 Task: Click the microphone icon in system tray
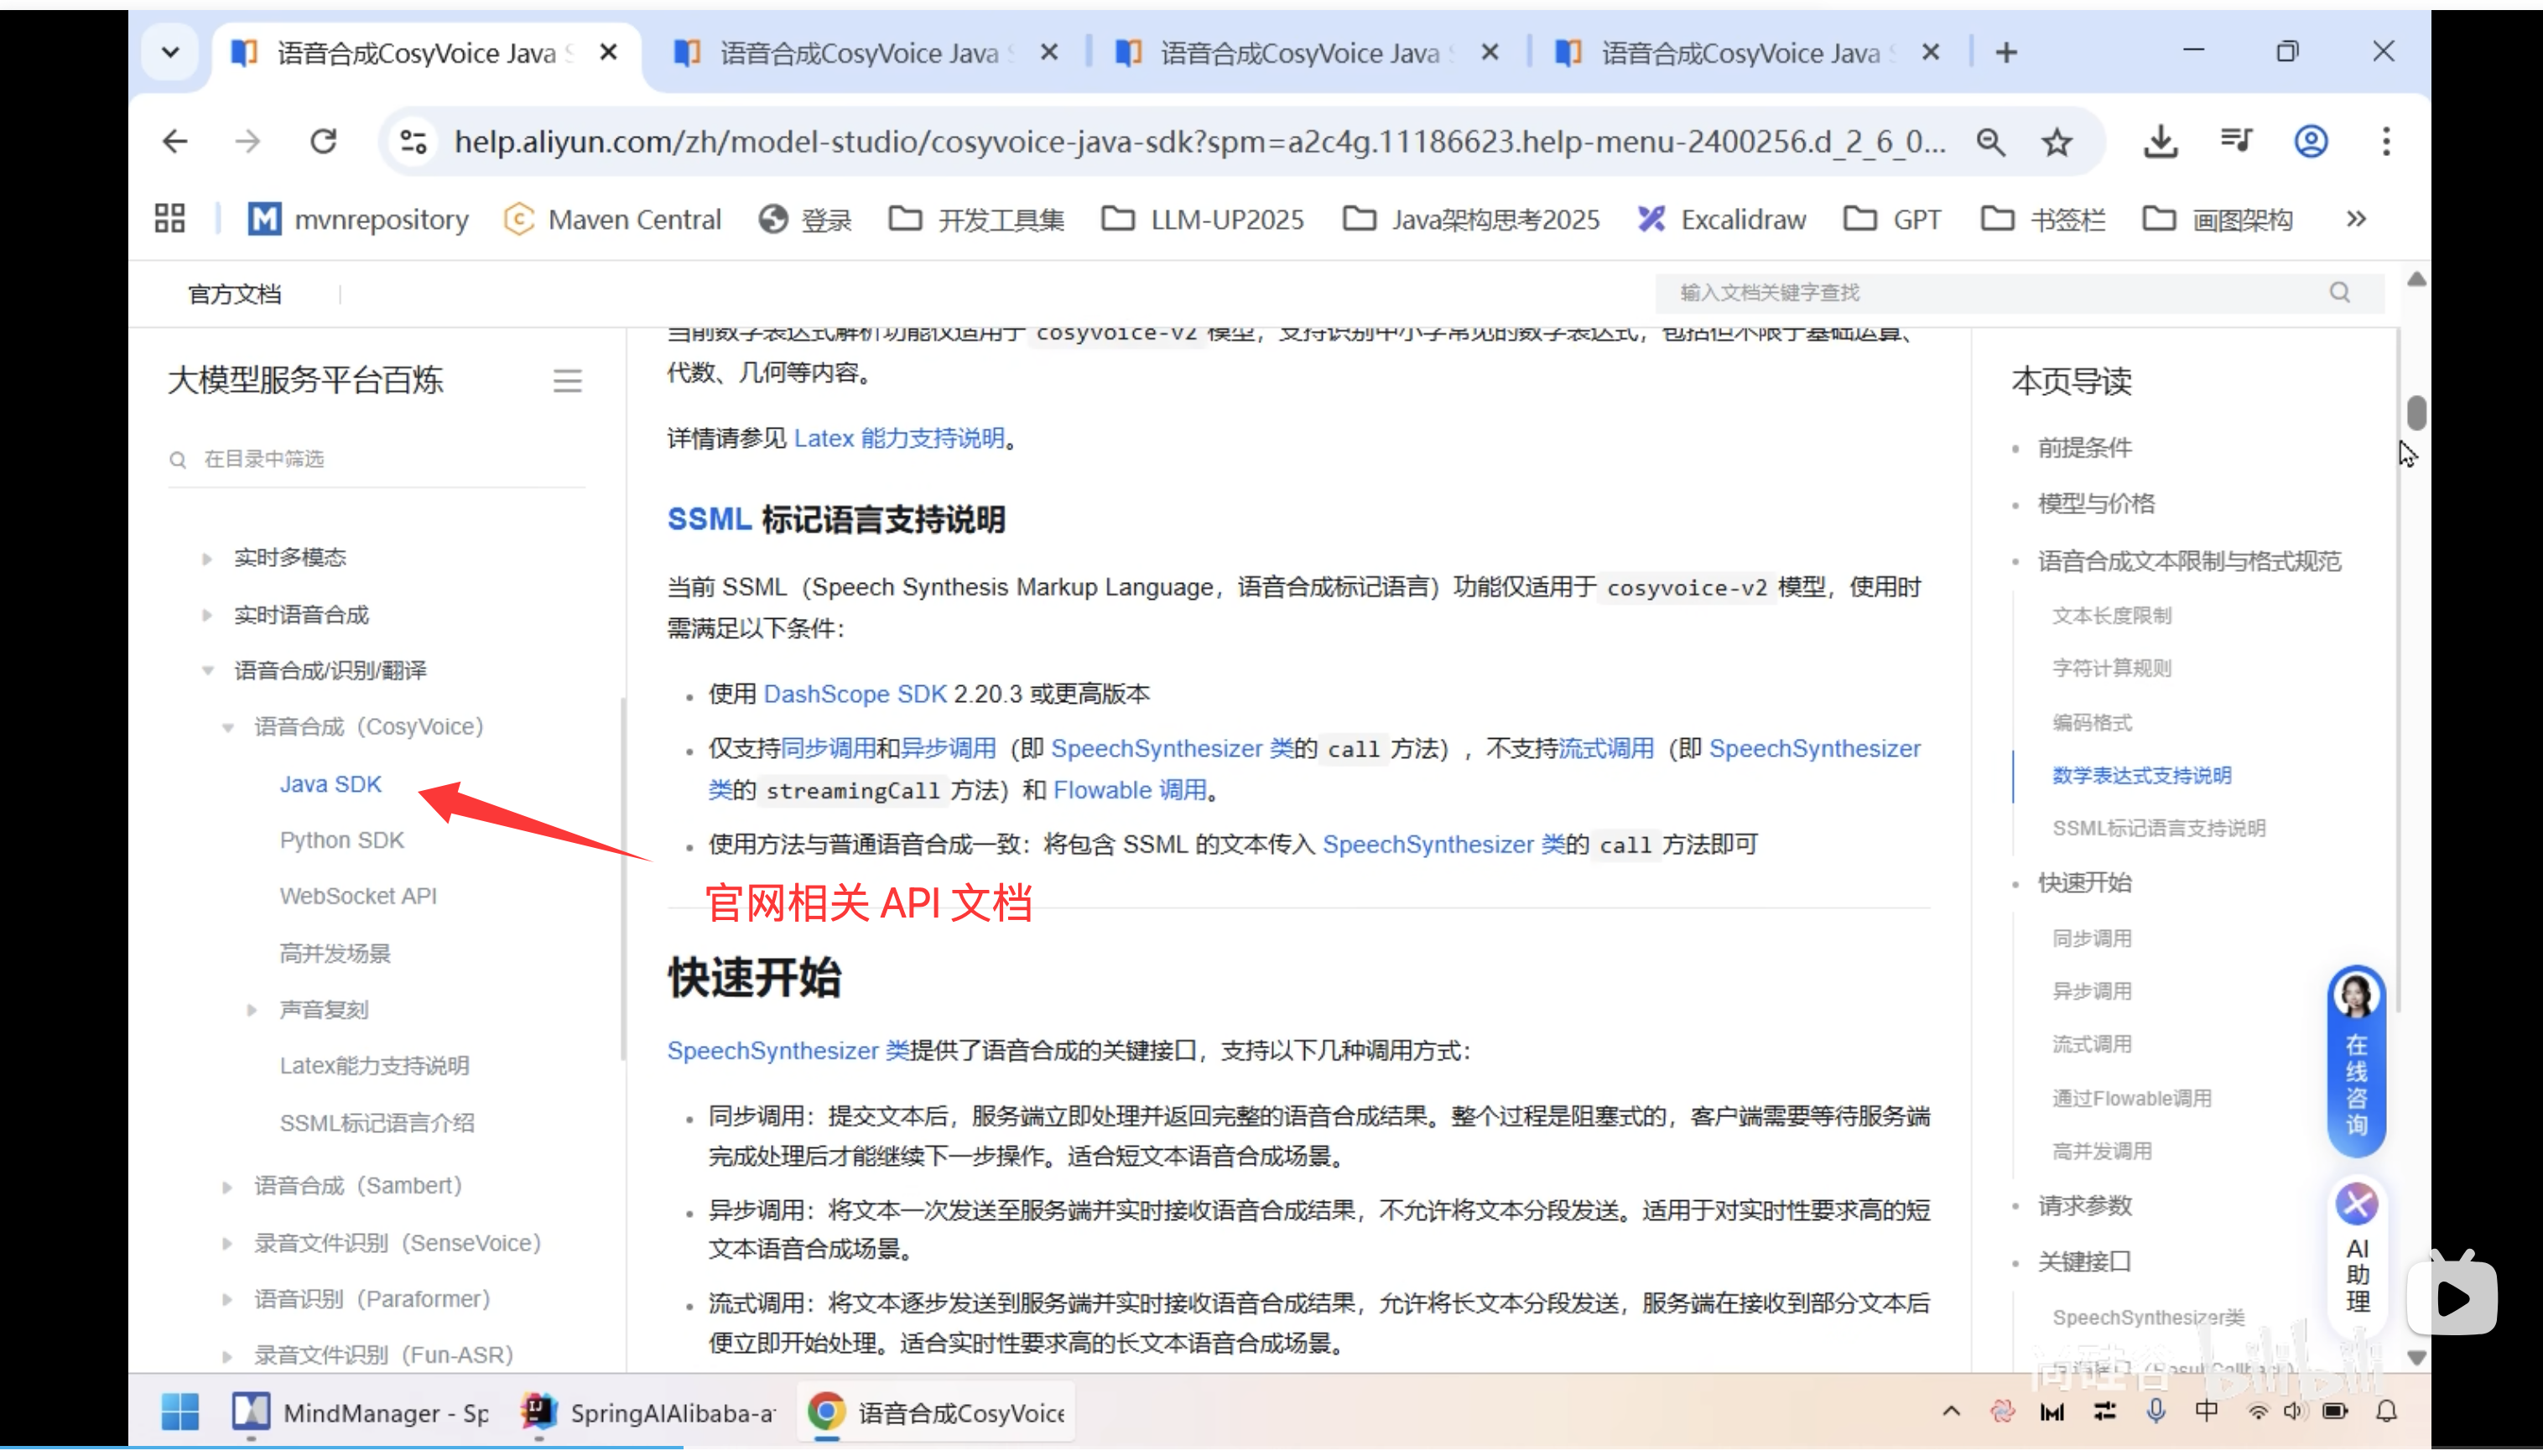(2155, 1411)
